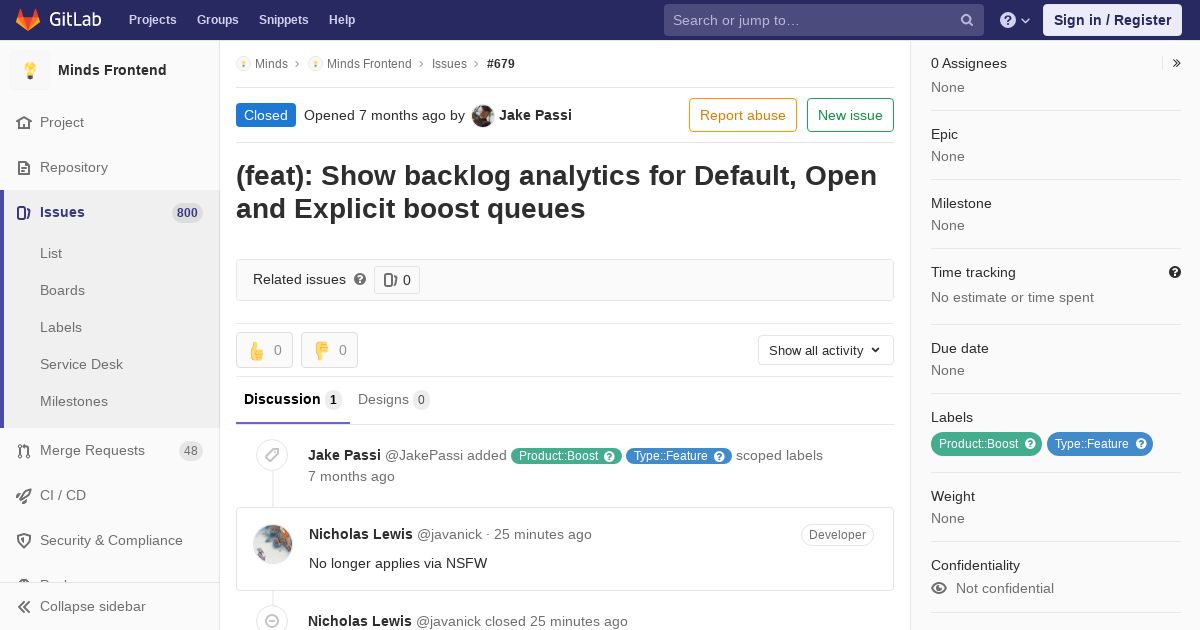The image size is (1200, 630).
Task: Click Nicholas Lewis's comment avatar
Action: click(273, 544)
